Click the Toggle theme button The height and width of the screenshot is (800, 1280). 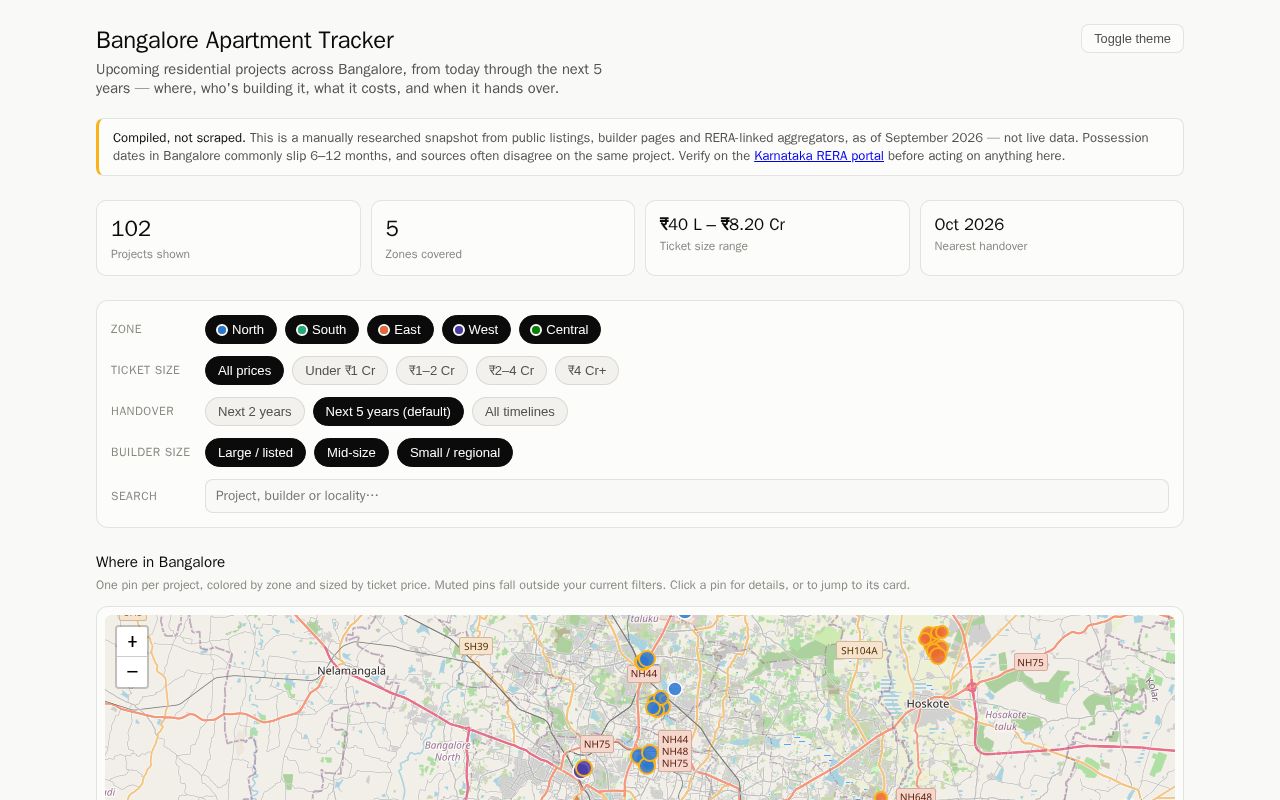[x=1132, y=38]
